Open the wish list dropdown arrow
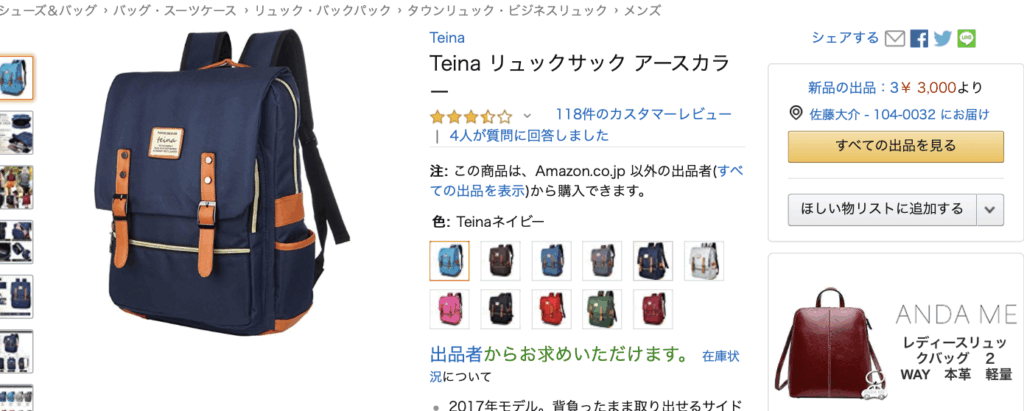 [989, 210]
